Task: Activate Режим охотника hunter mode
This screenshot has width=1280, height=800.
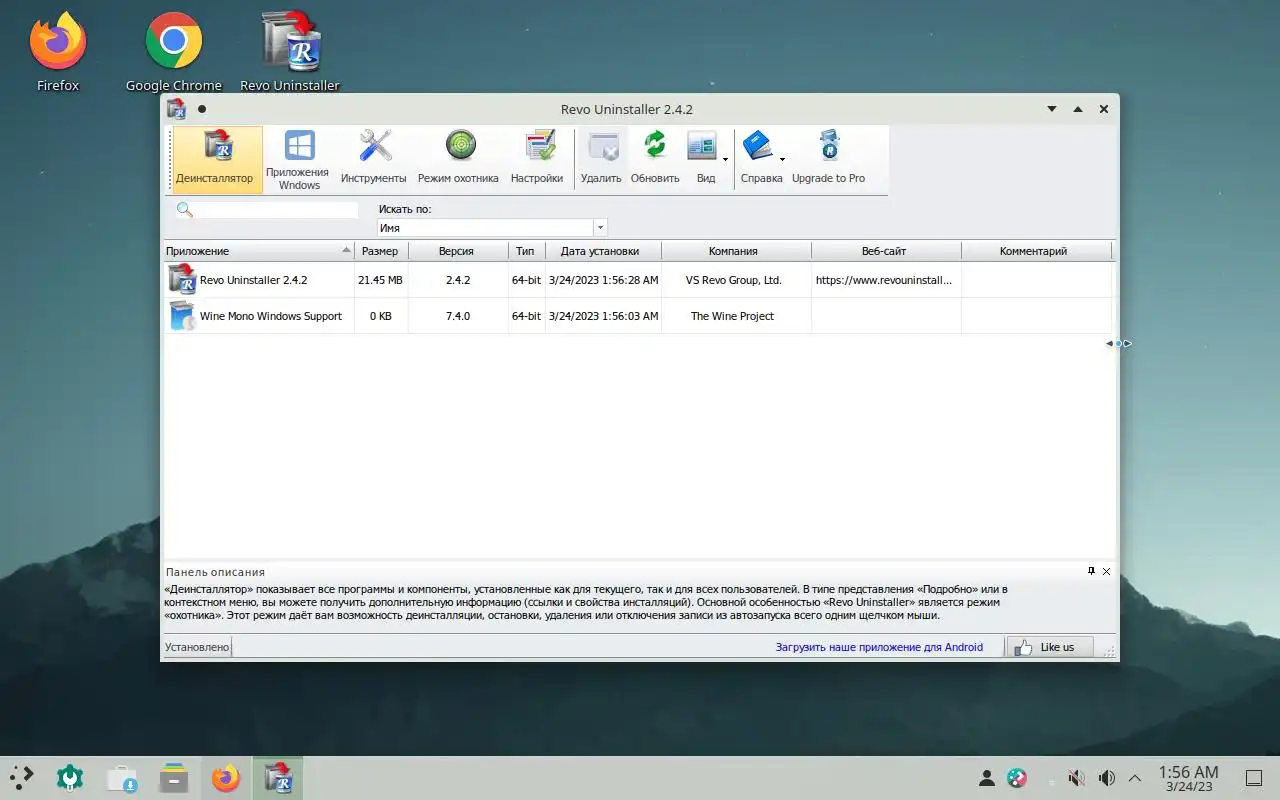Action: [x=459, y=159]
